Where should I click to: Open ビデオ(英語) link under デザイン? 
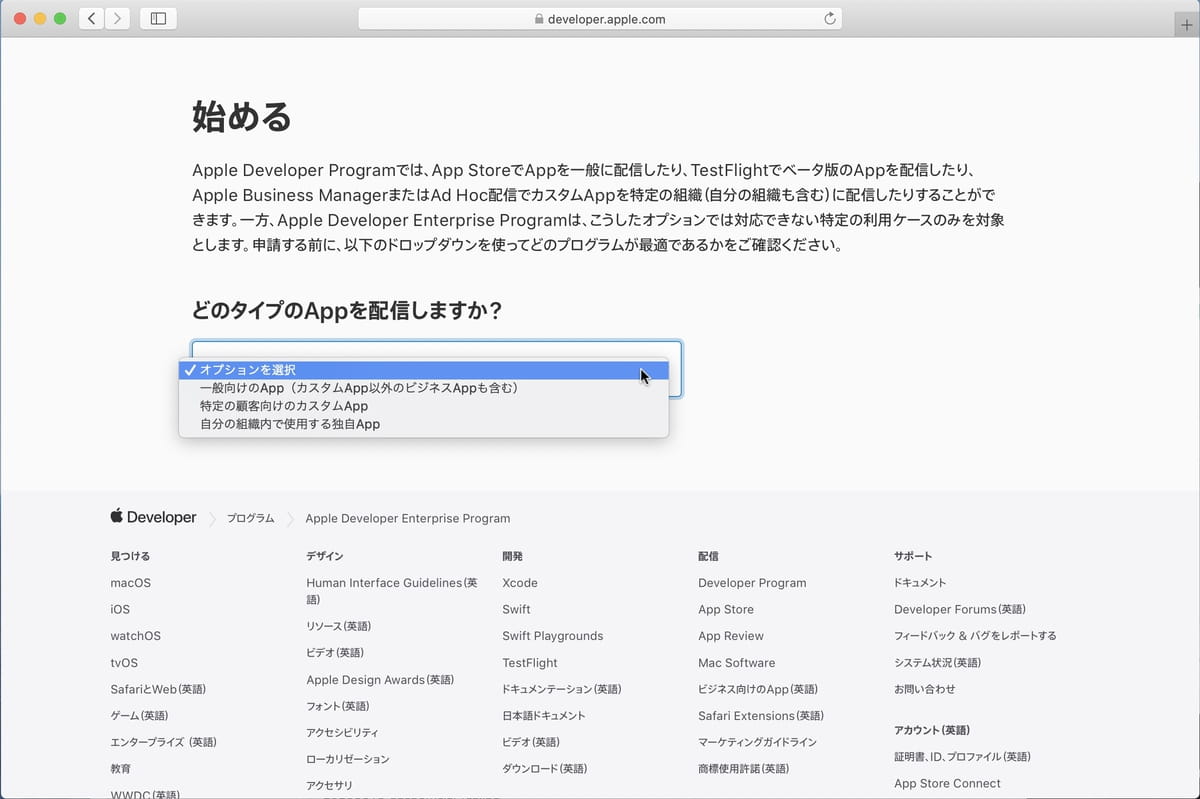335,653
